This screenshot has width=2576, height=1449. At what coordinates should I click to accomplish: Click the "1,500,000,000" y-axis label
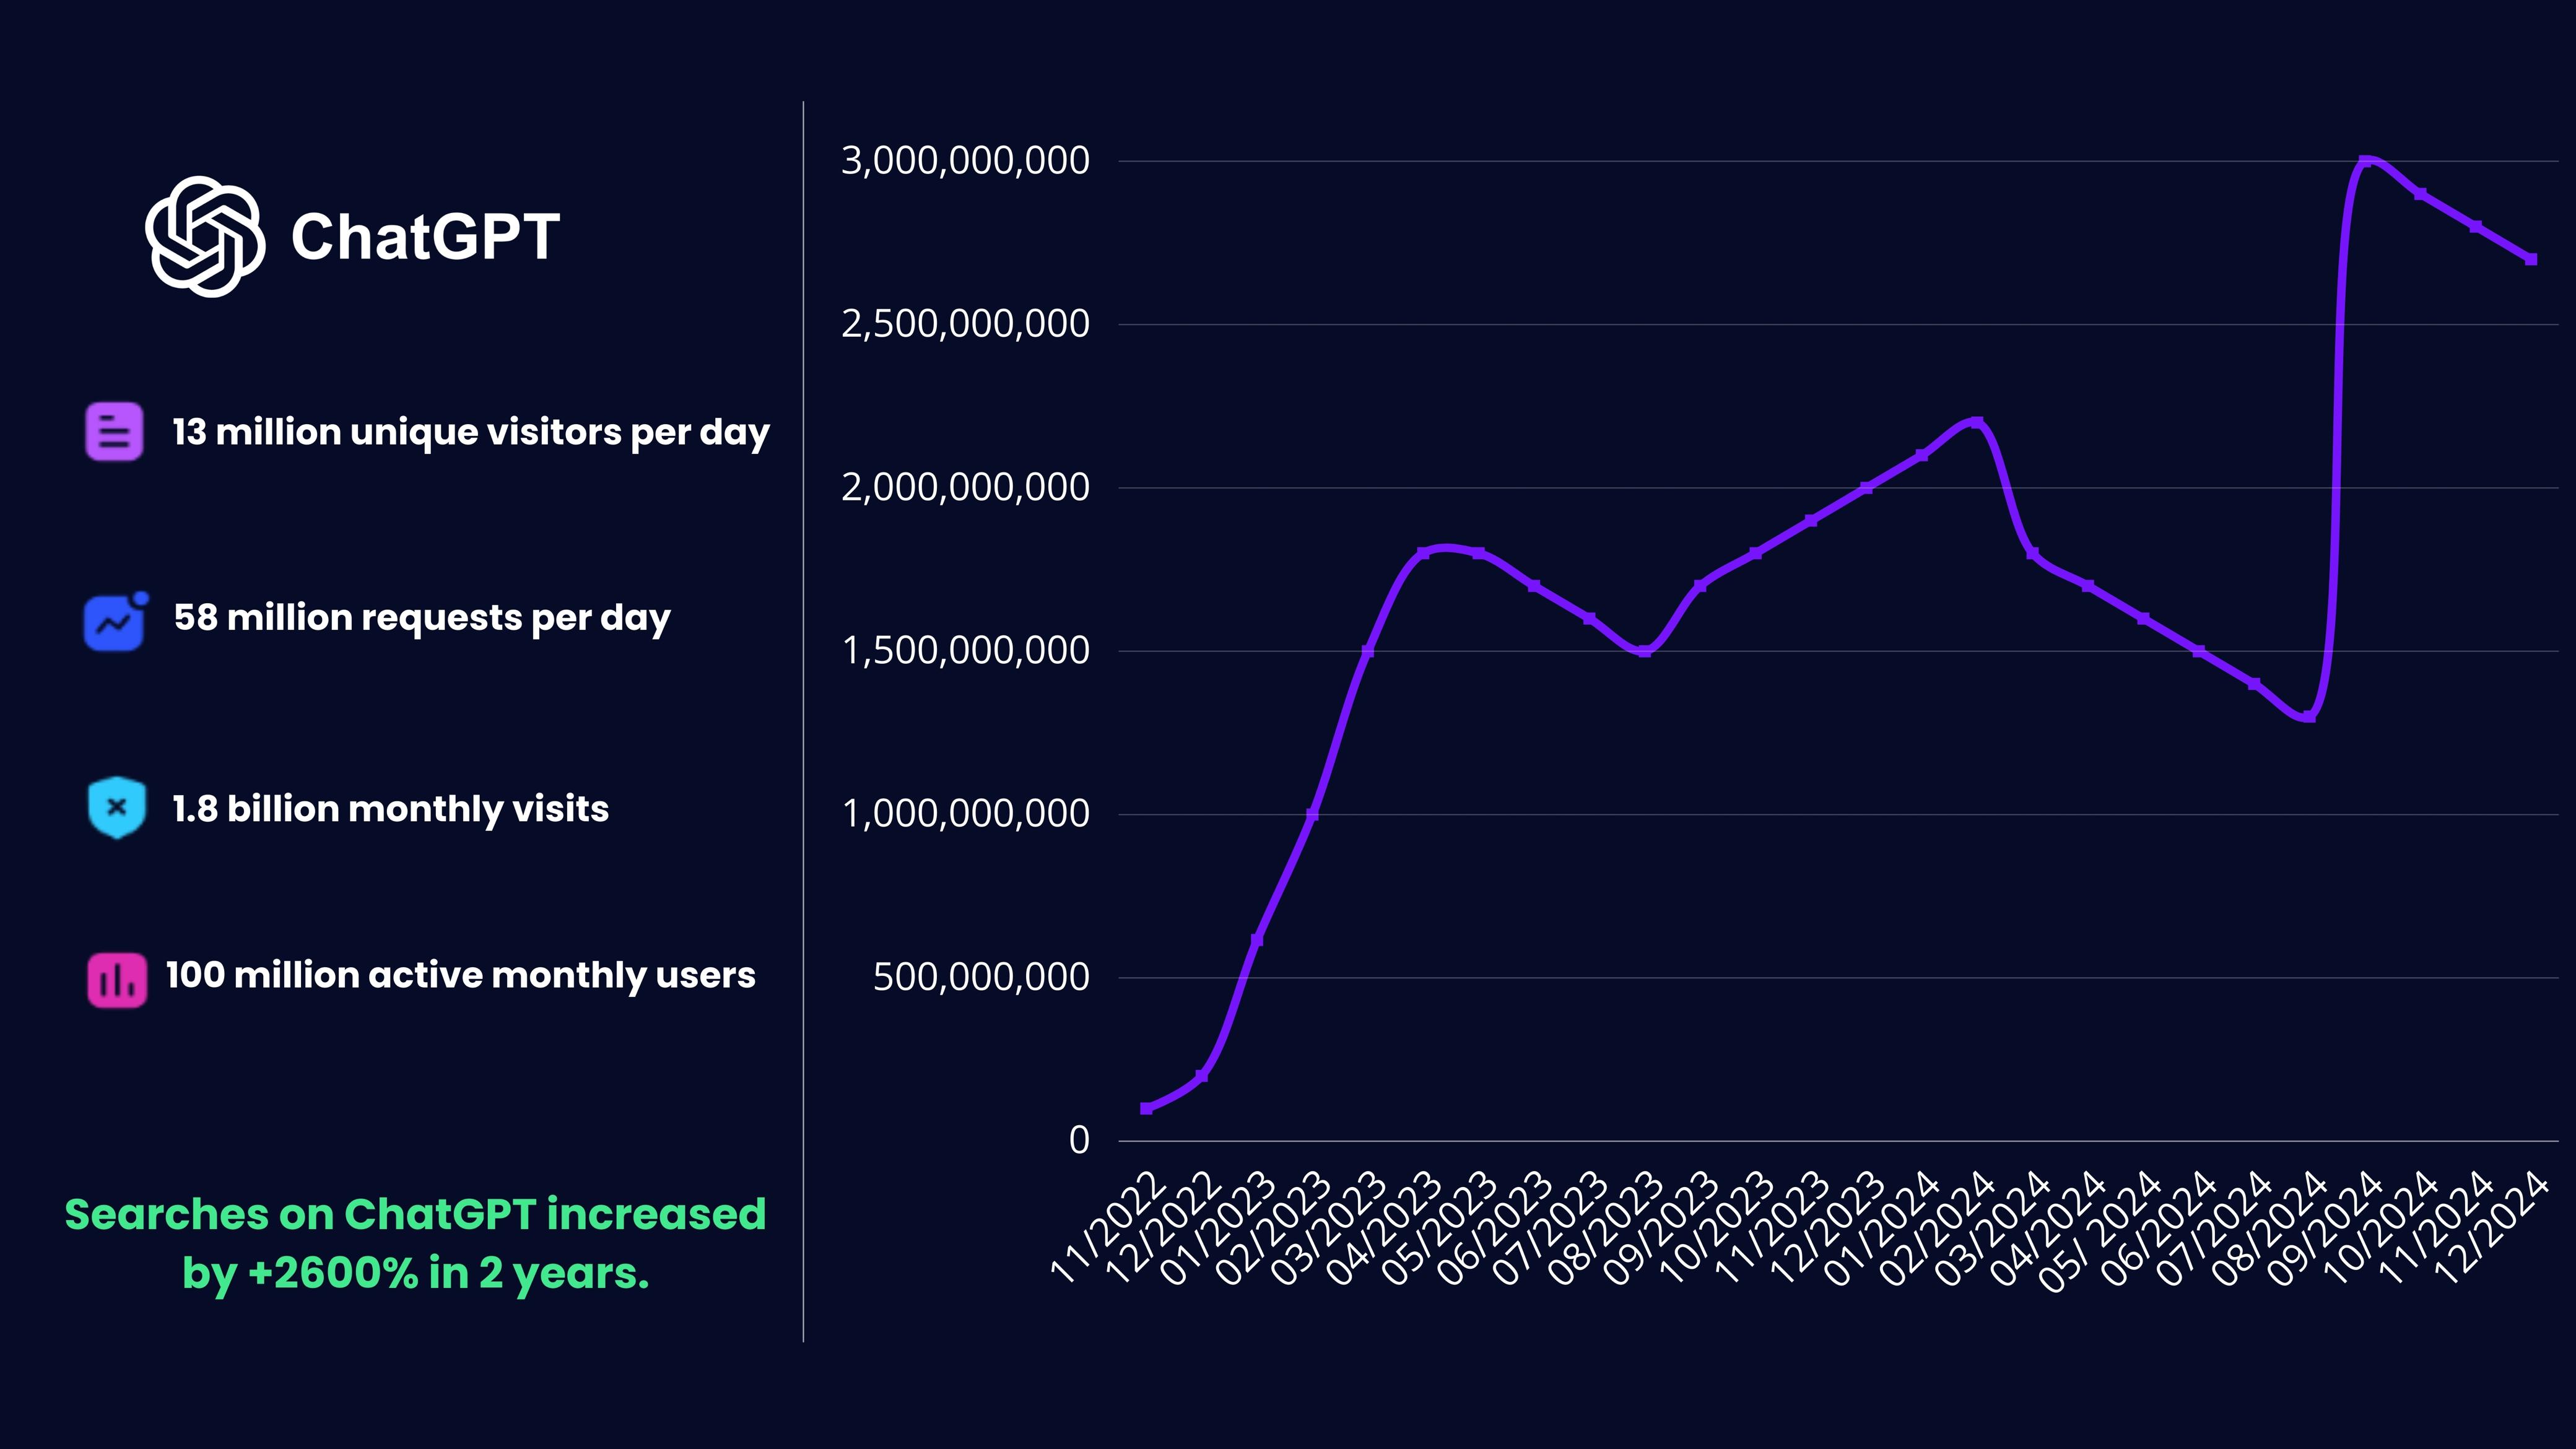click(x=966, y=651)
